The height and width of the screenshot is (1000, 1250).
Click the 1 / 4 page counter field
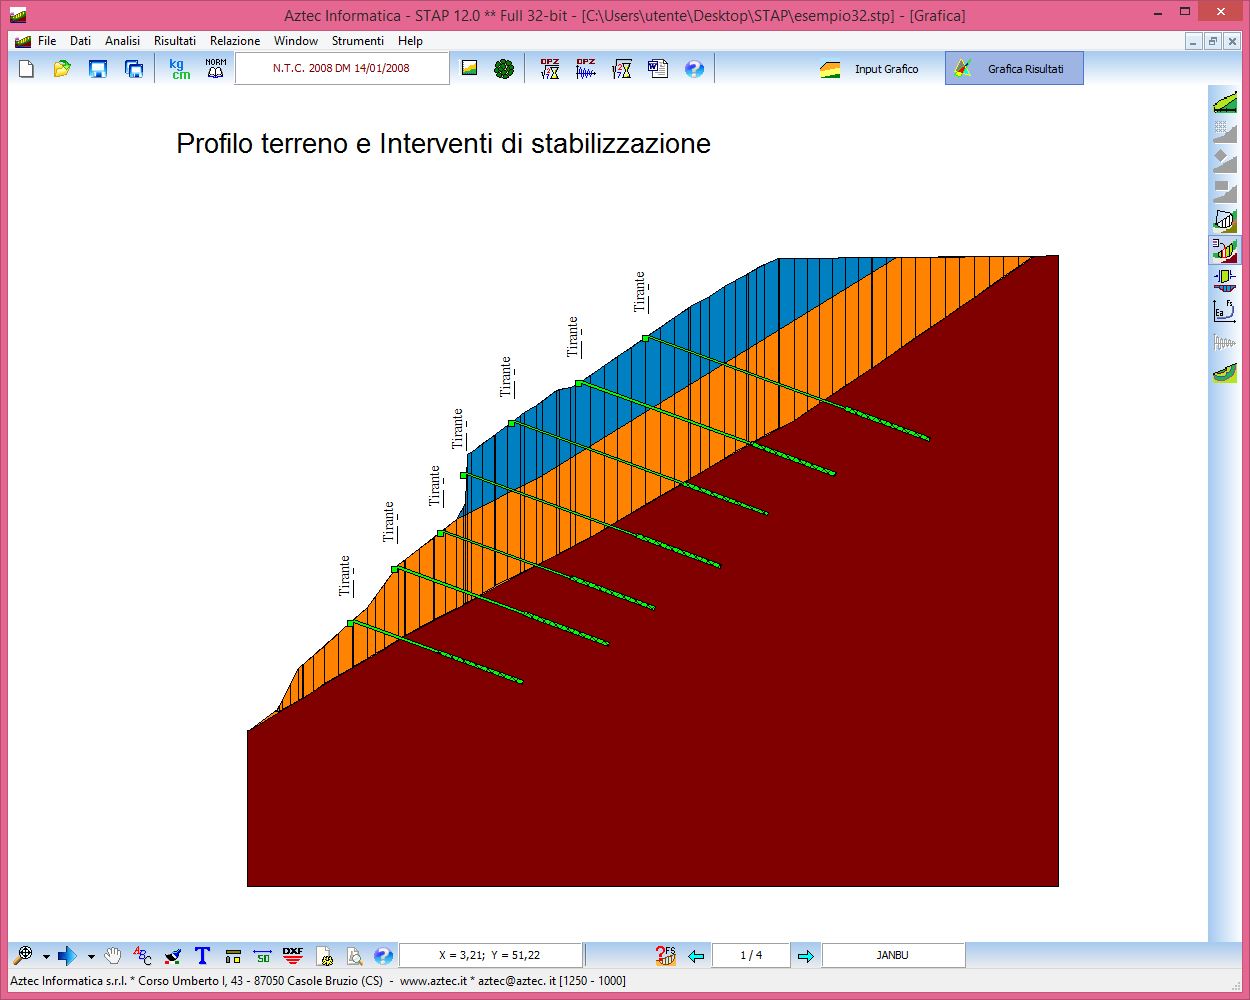751,956
